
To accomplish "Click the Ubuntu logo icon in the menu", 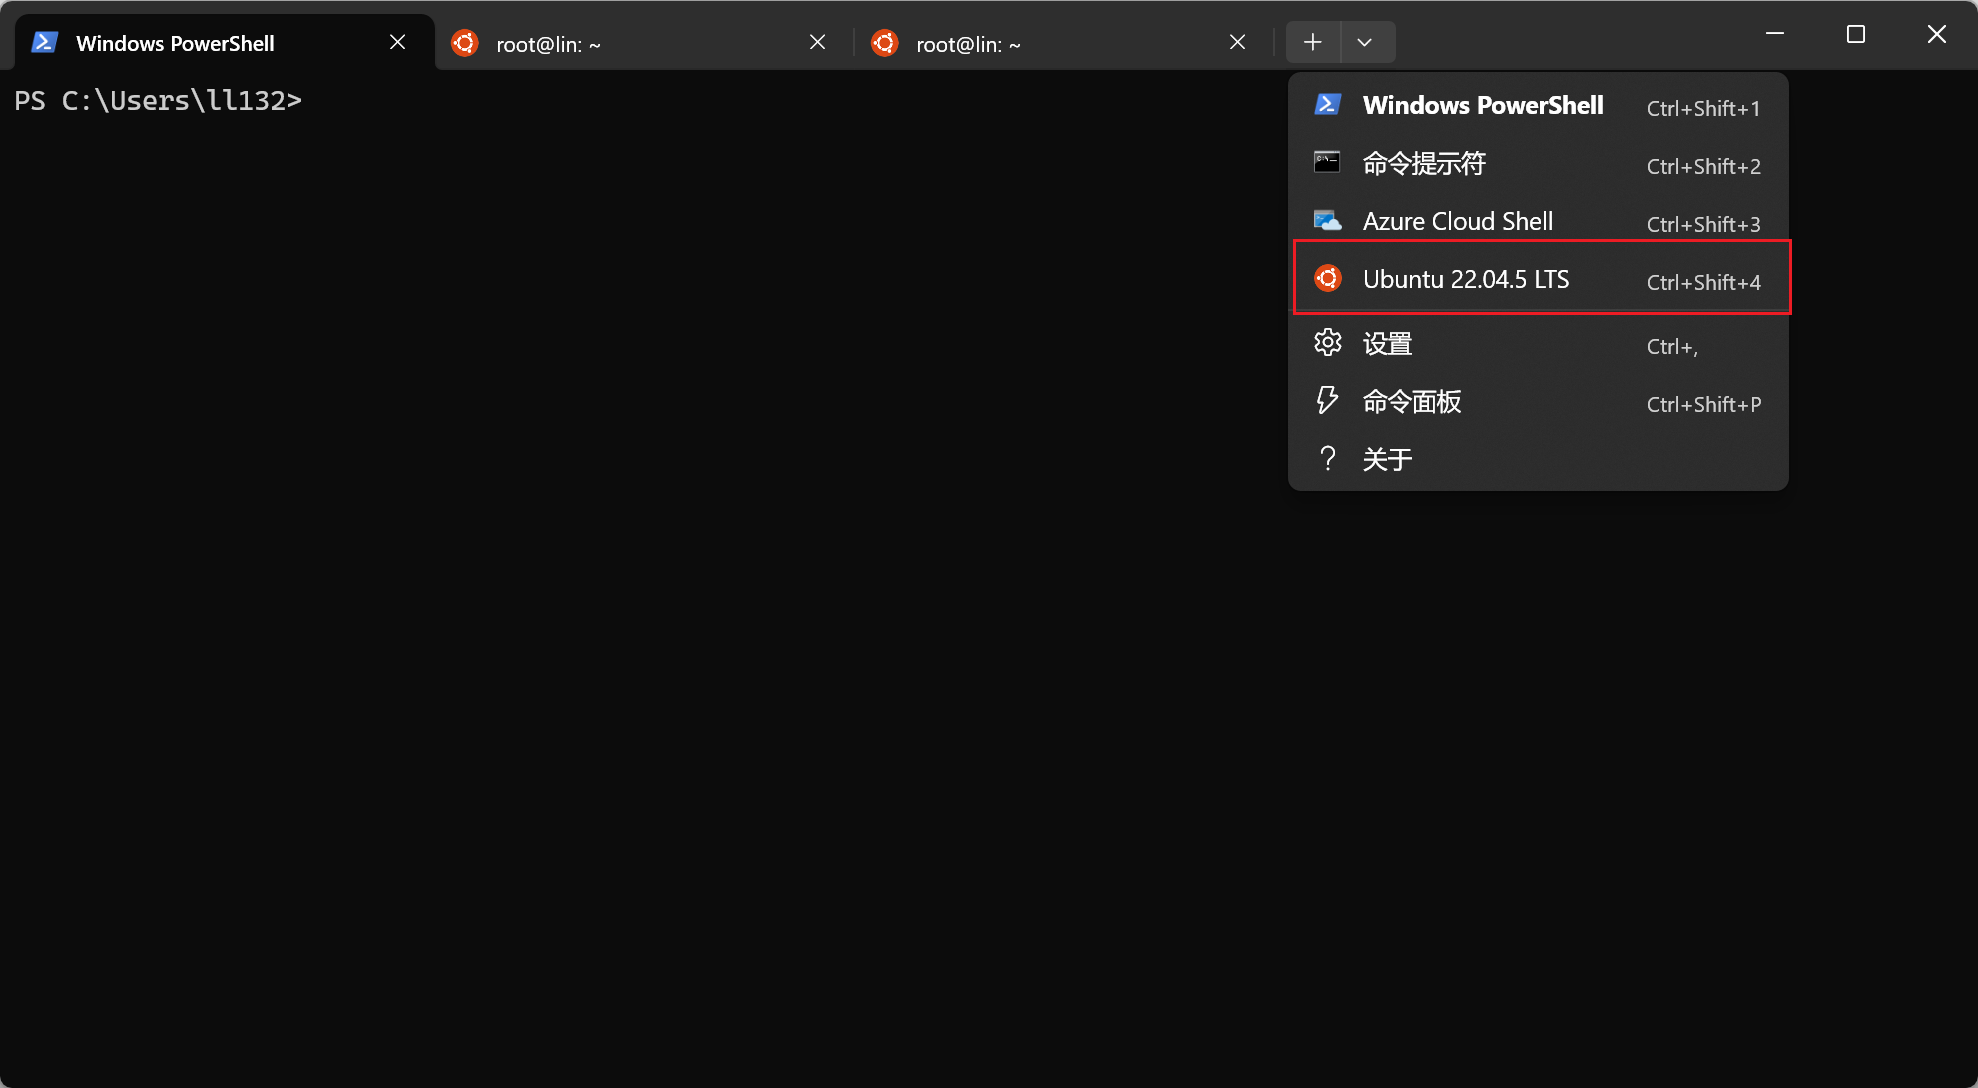I will click(x=1328, y=278).
